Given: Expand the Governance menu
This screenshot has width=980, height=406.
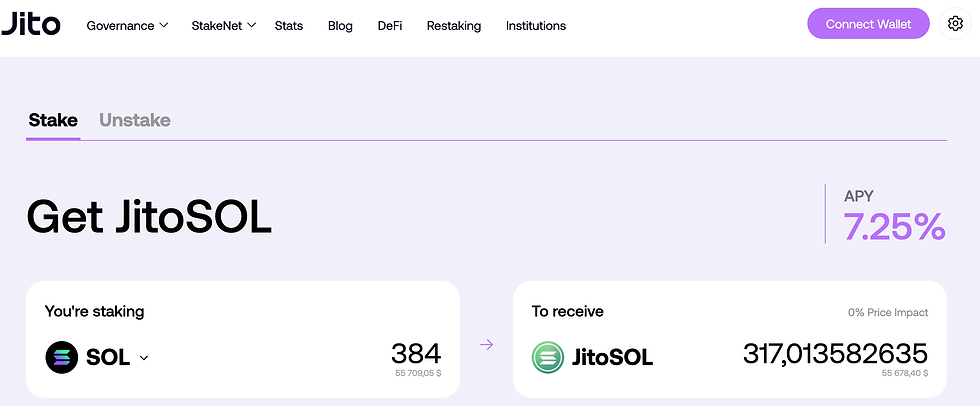Looking at the screenshot, I should point(128,26).
